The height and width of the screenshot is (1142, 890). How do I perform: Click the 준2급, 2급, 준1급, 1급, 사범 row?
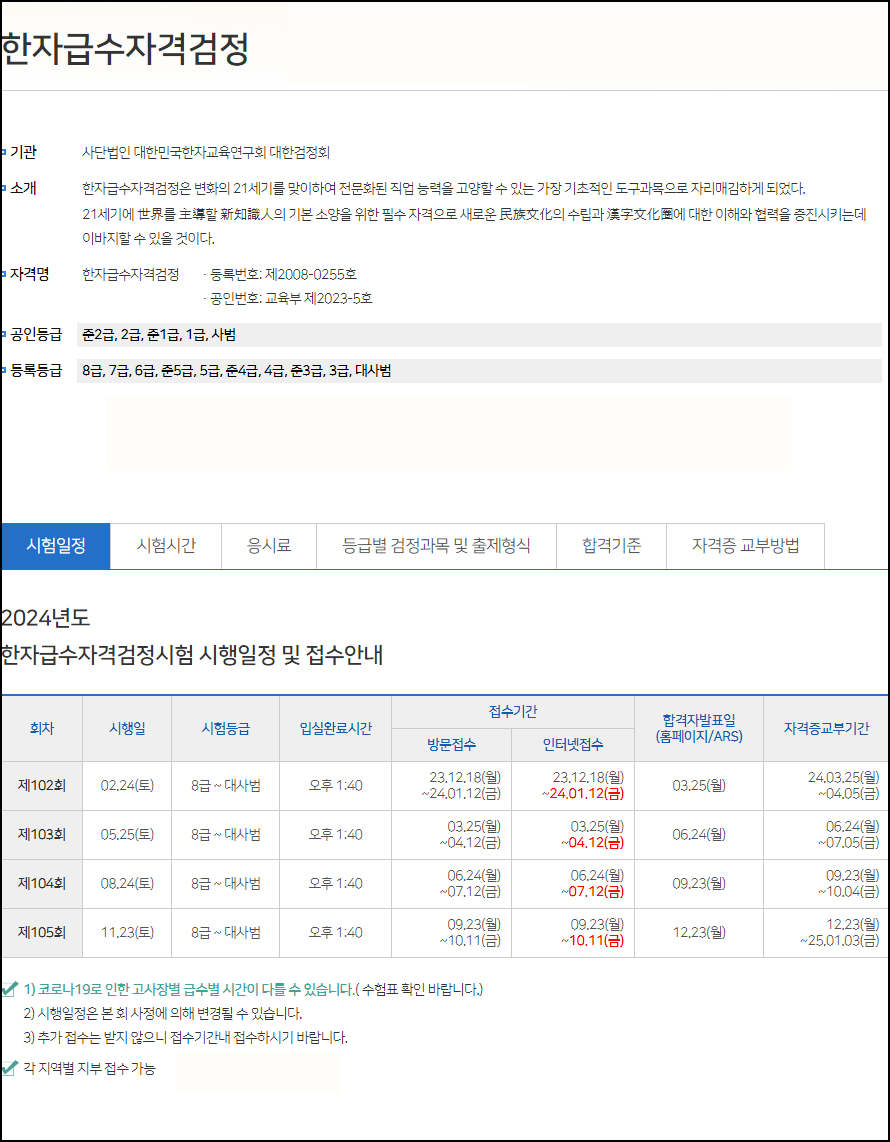tap(479, 335)
